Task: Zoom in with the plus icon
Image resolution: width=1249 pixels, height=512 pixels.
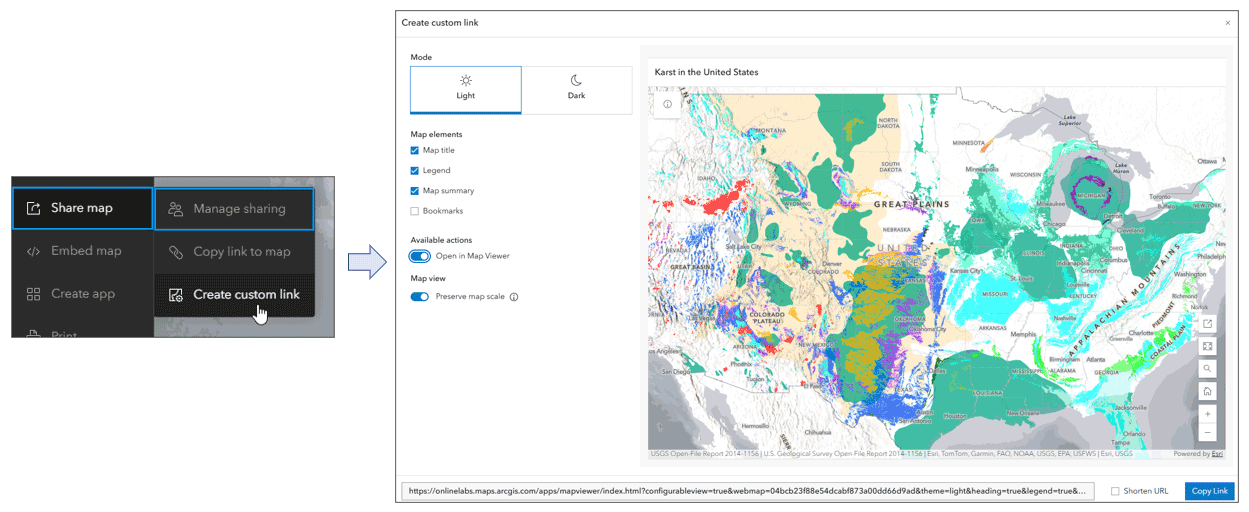Action: [x=1208, y=413]
